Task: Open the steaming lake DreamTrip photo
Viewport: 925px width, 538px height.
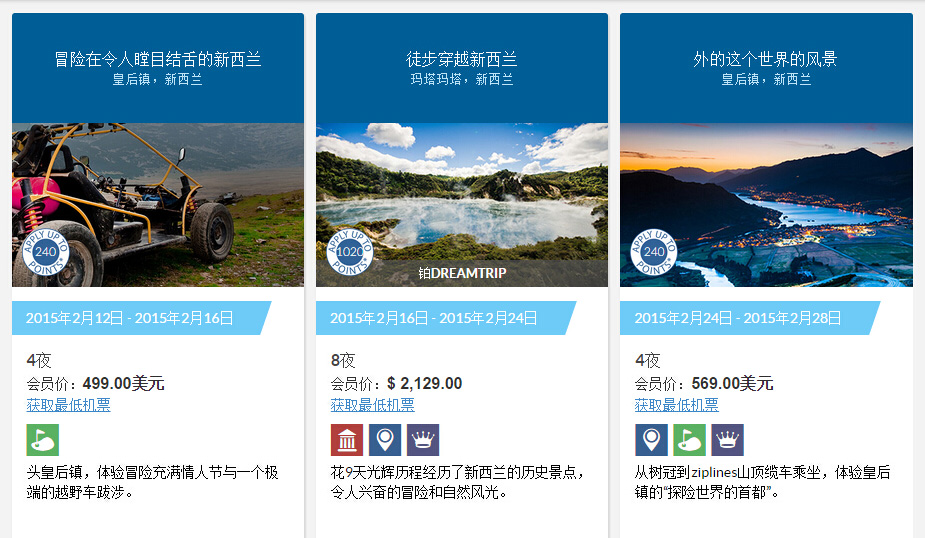Action: (462, 205)
